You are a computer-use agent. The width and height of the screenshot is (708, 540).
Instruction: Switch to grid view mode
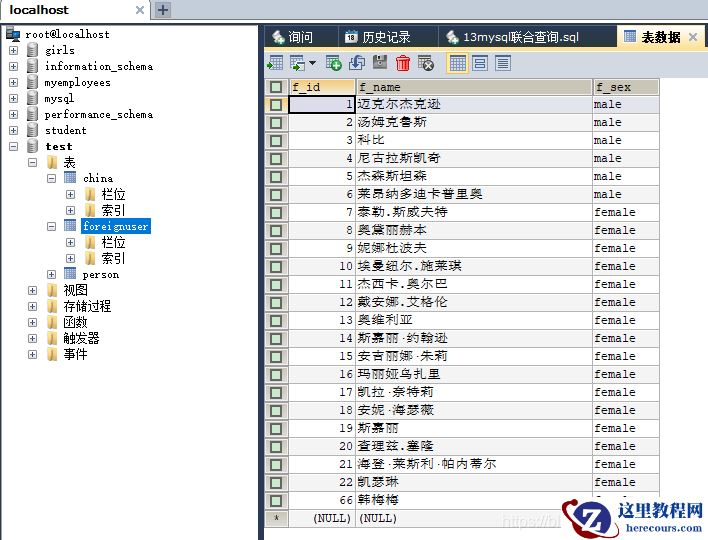tap(457, 63)
